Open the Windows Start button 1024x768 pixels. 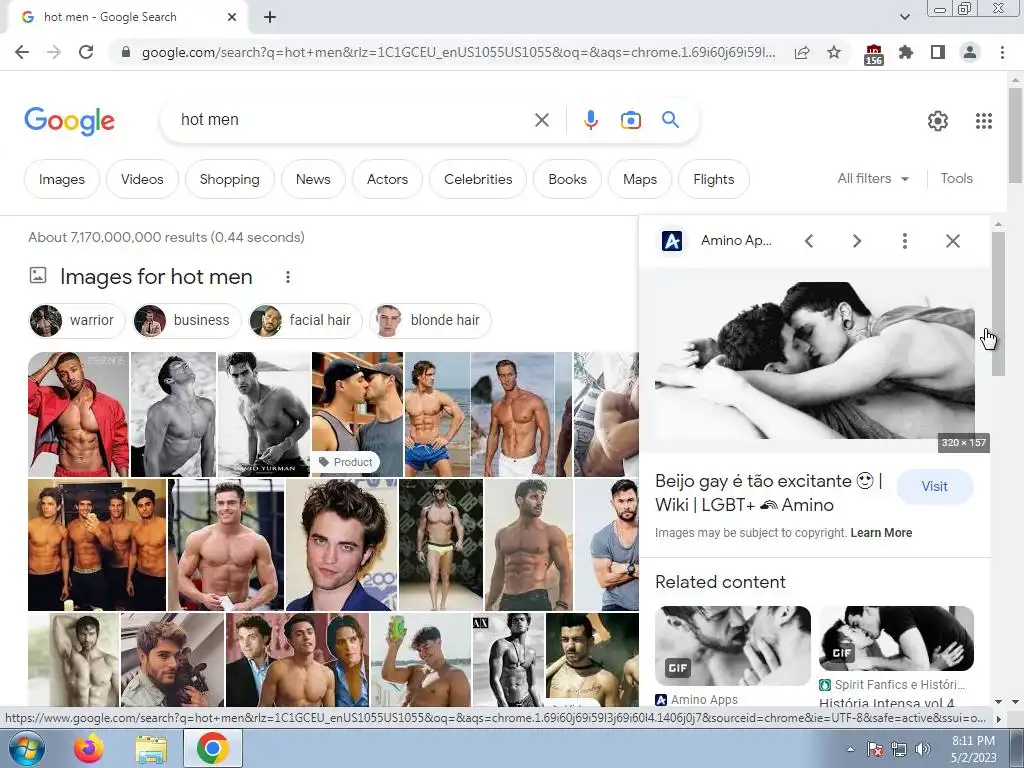[x=27, y=748]
